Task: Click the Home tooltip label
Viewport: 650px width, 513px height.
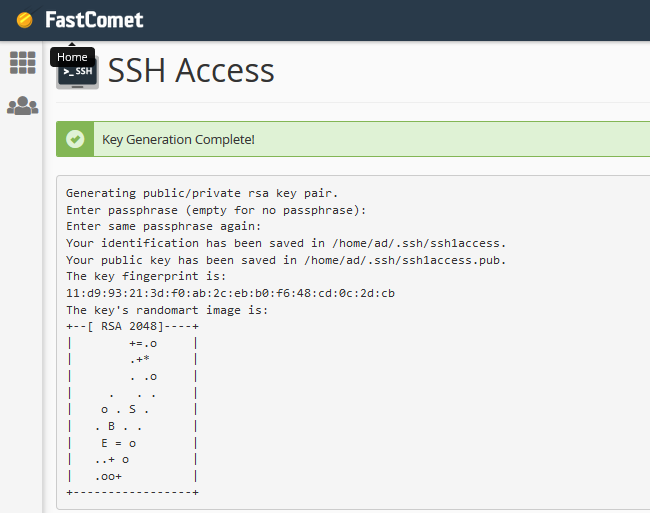Action: 72,57
